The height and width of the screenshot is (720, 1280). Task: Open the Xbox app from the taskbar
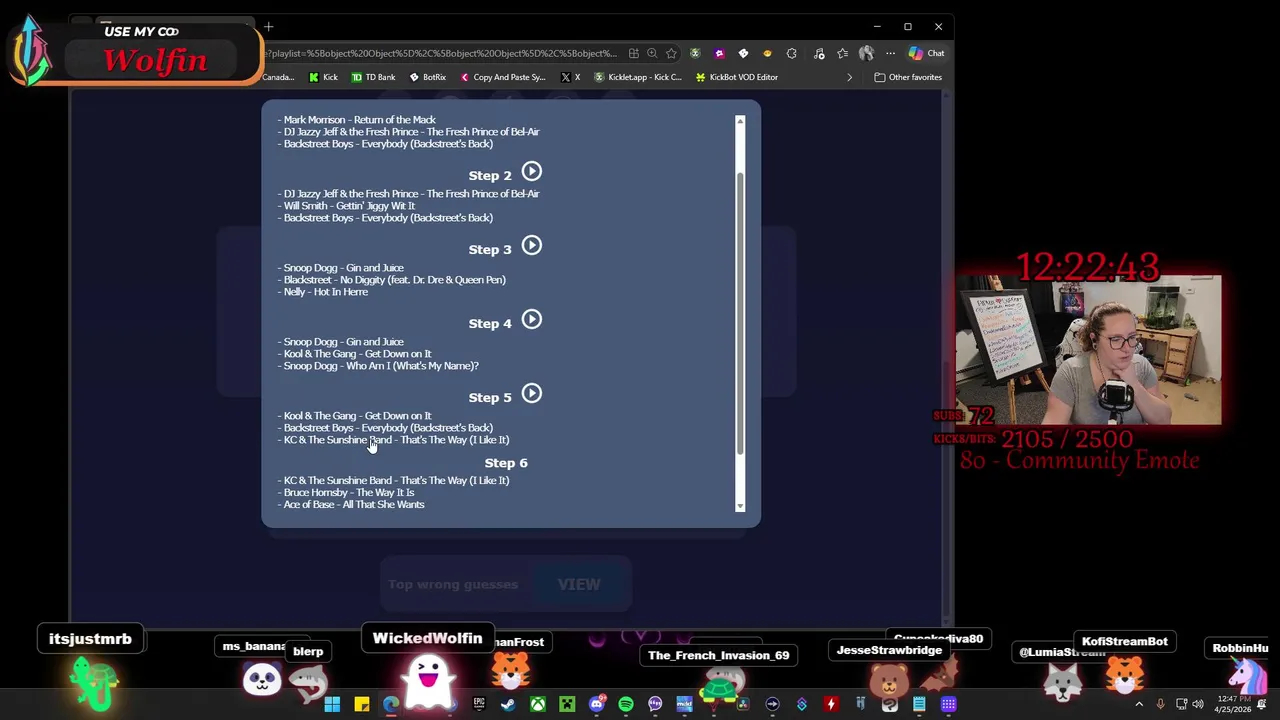point(538,704)
